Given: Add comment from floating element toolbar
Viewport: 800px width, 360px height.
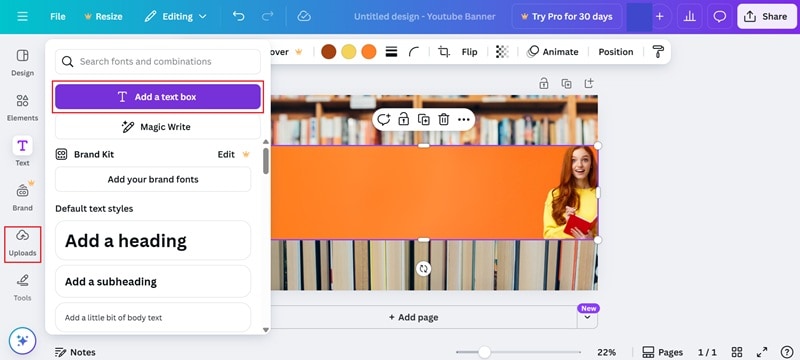Looking at the screenshot, I should [384, 119].
